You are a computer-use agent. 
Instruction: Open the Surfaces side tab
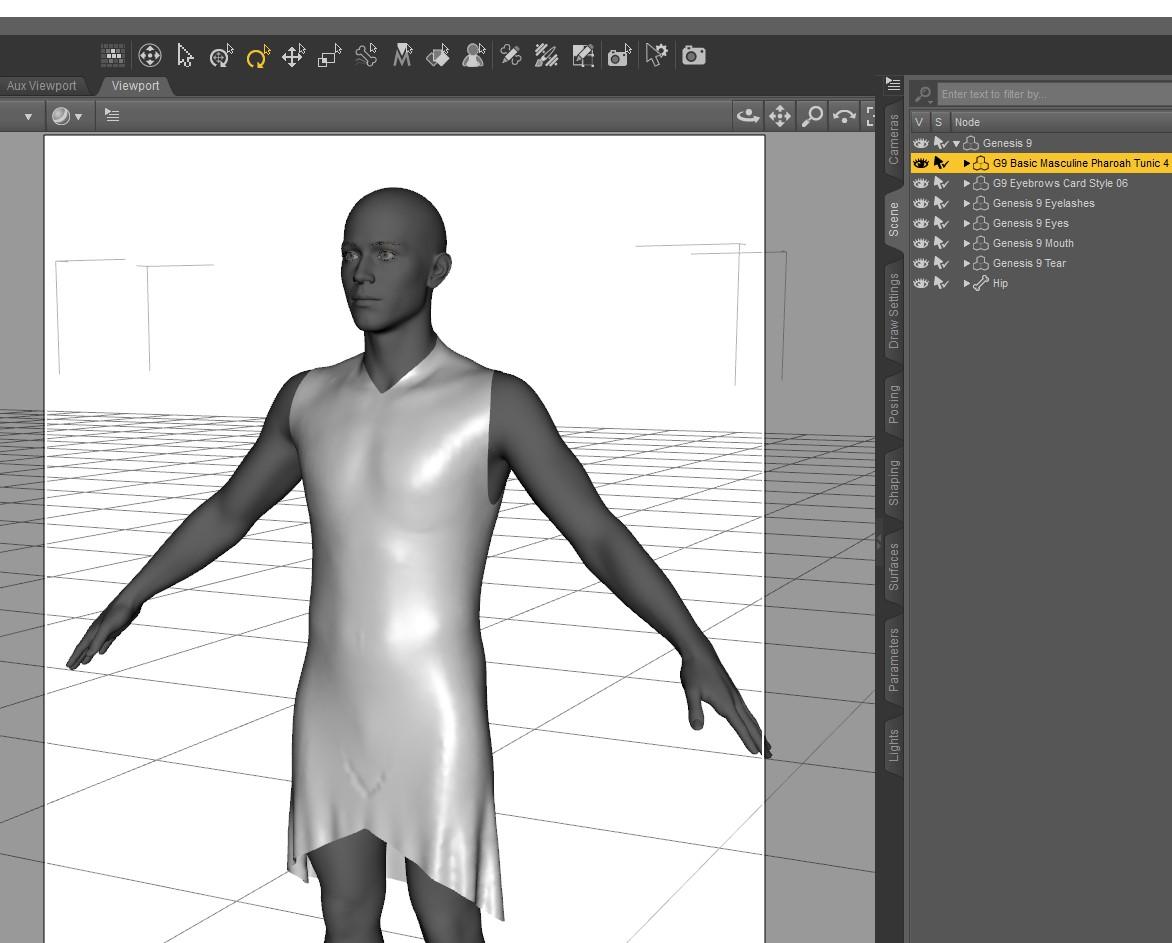893,566
